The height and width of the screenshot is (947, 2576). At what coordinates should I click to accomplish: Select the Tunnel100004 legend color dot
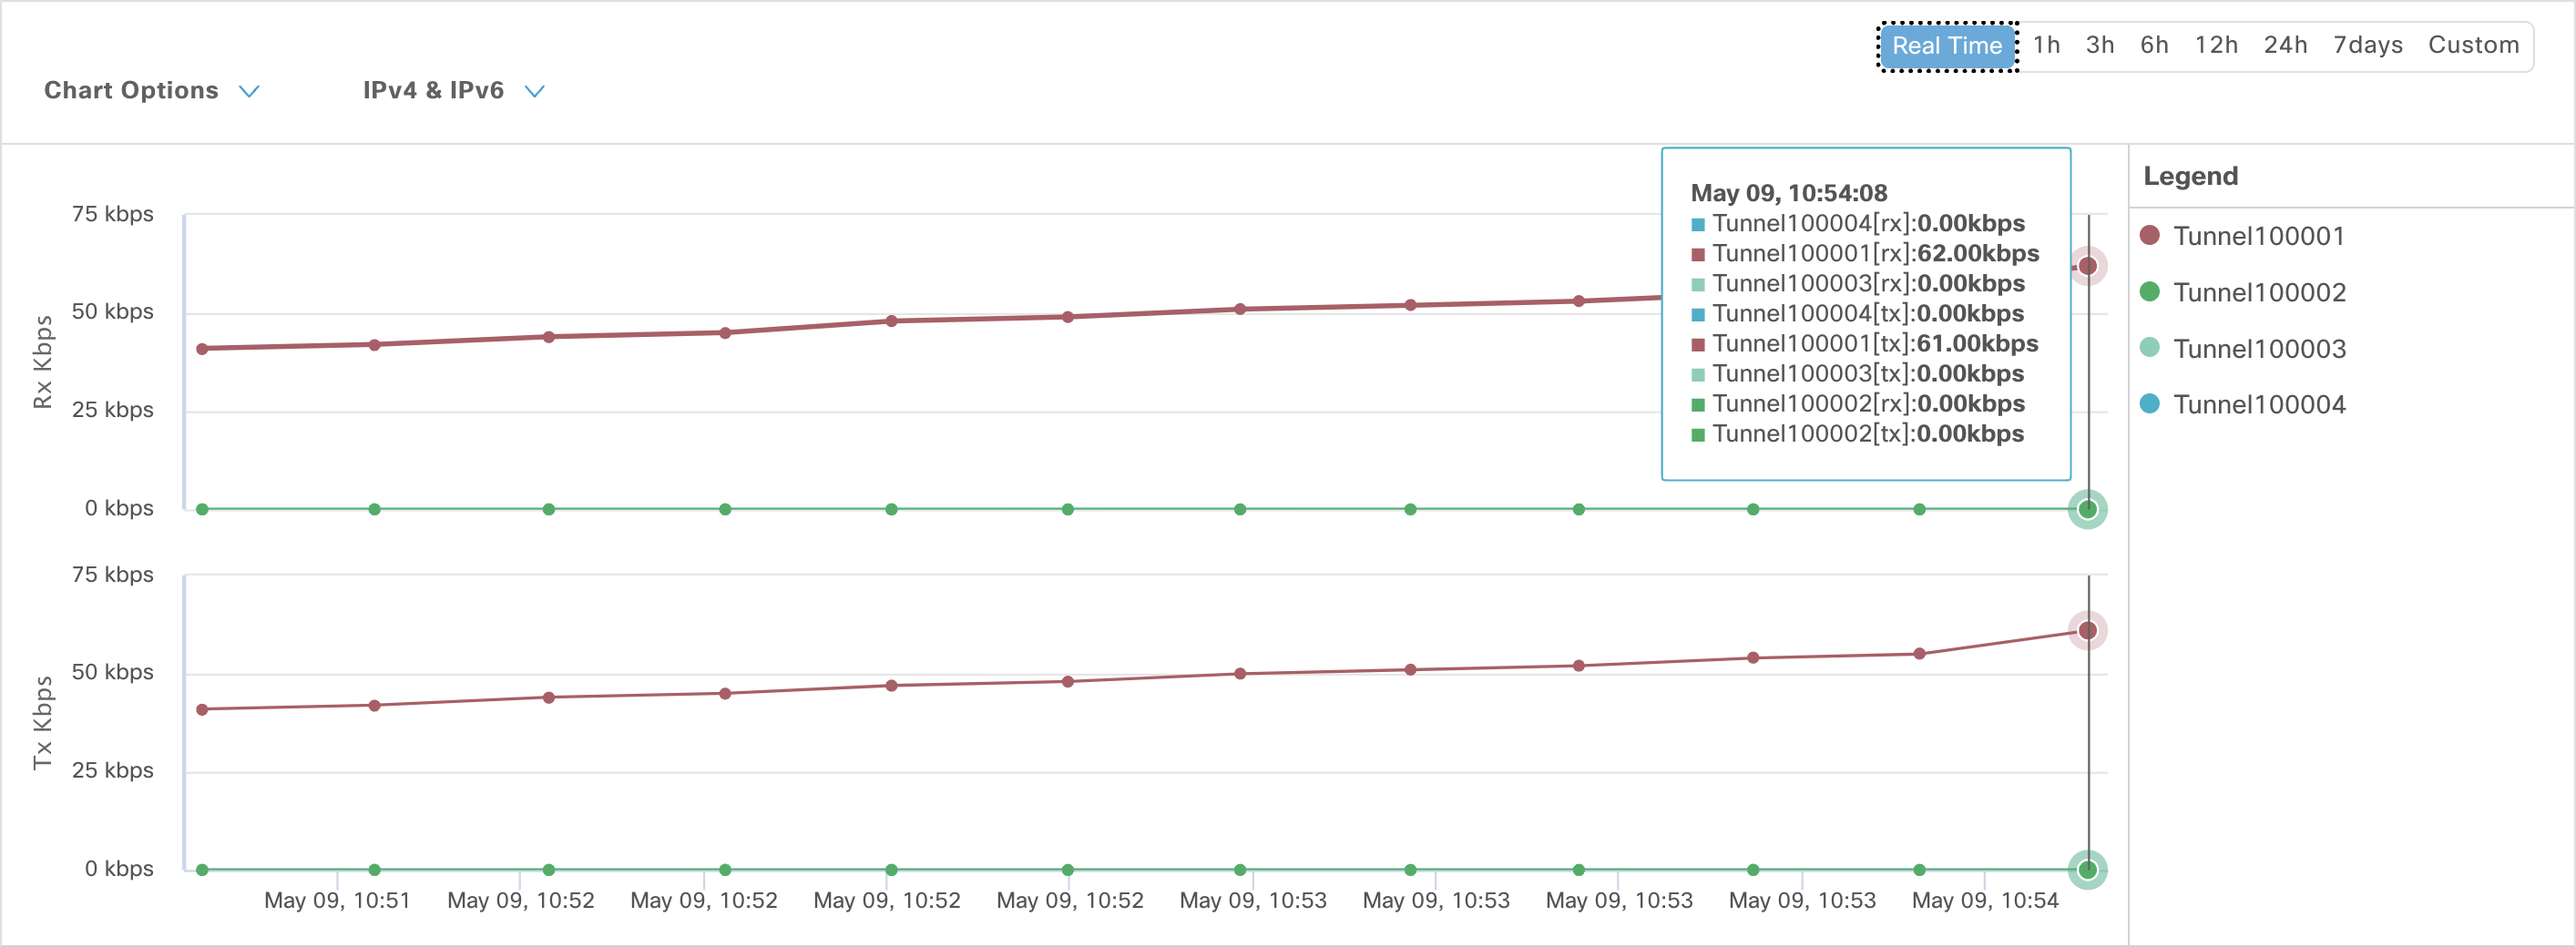(2152, 404)
